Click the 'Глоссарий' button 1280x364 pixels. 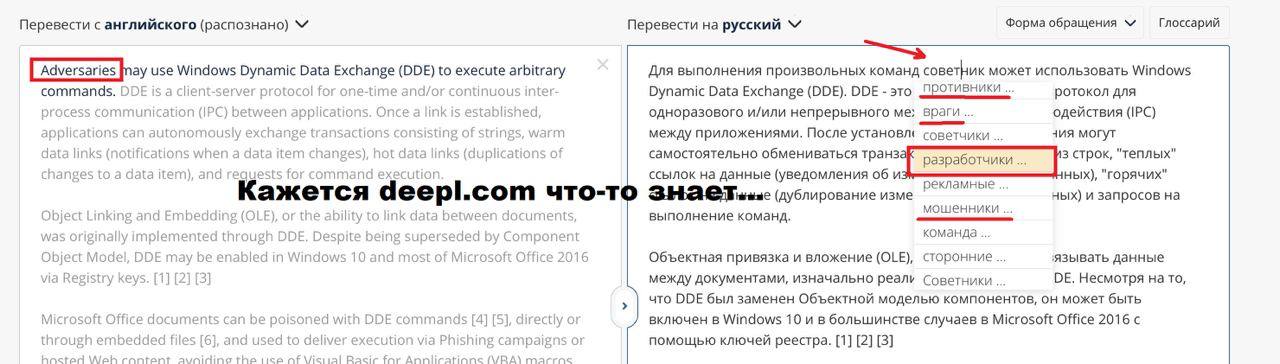1189,22
